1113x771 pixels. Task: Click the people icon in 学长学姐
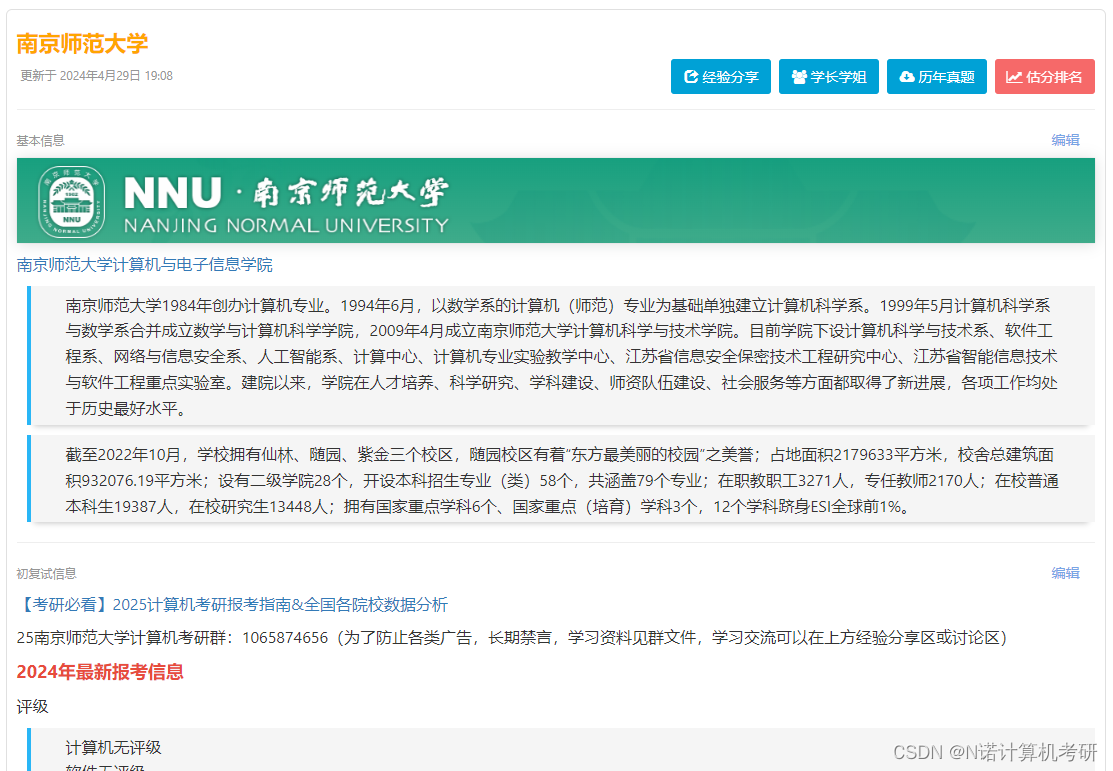[799, 77]
